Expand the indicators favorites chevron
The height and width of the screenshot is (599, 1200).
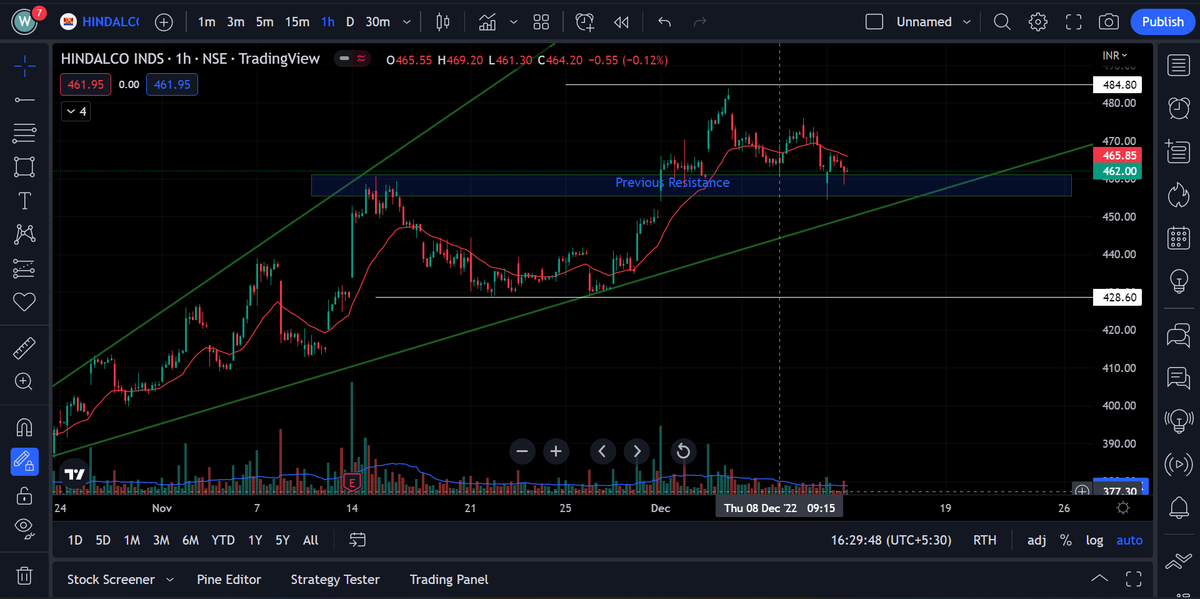(x=514, y=22)
